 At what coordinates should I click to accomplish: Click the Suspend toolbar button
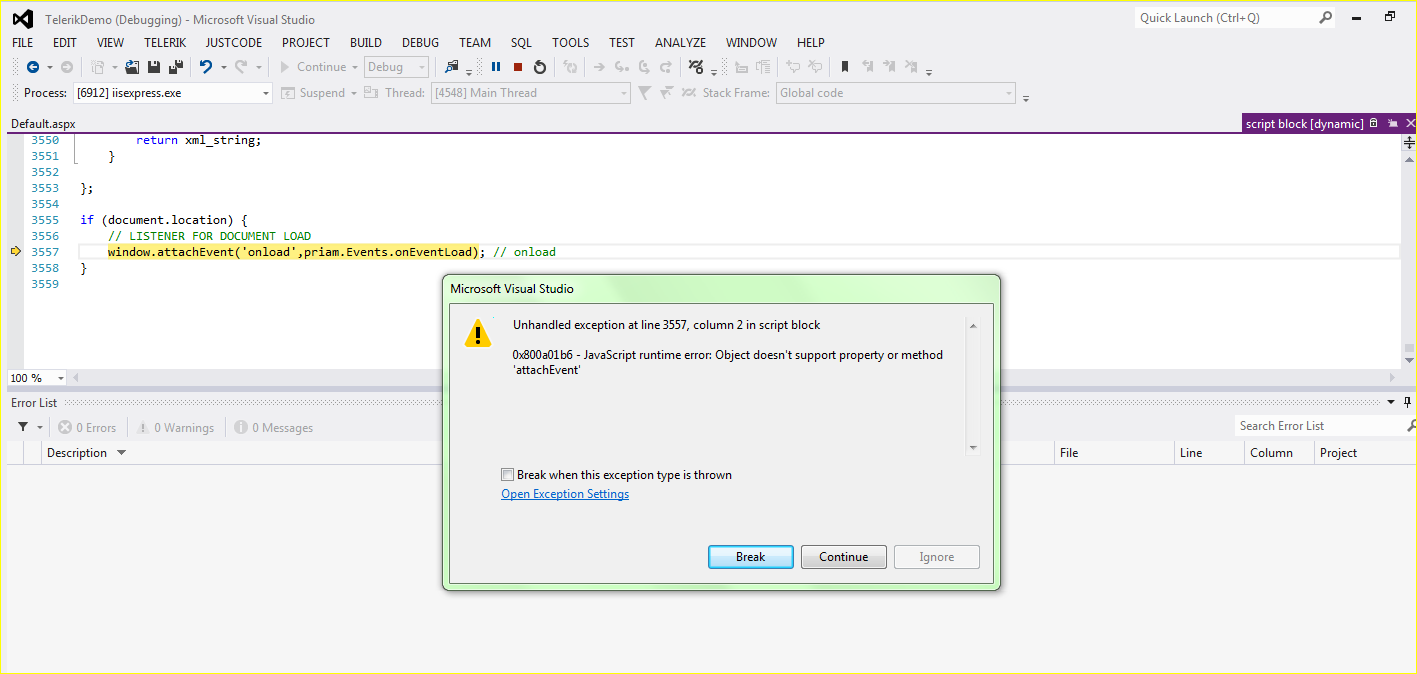[313, 93]
